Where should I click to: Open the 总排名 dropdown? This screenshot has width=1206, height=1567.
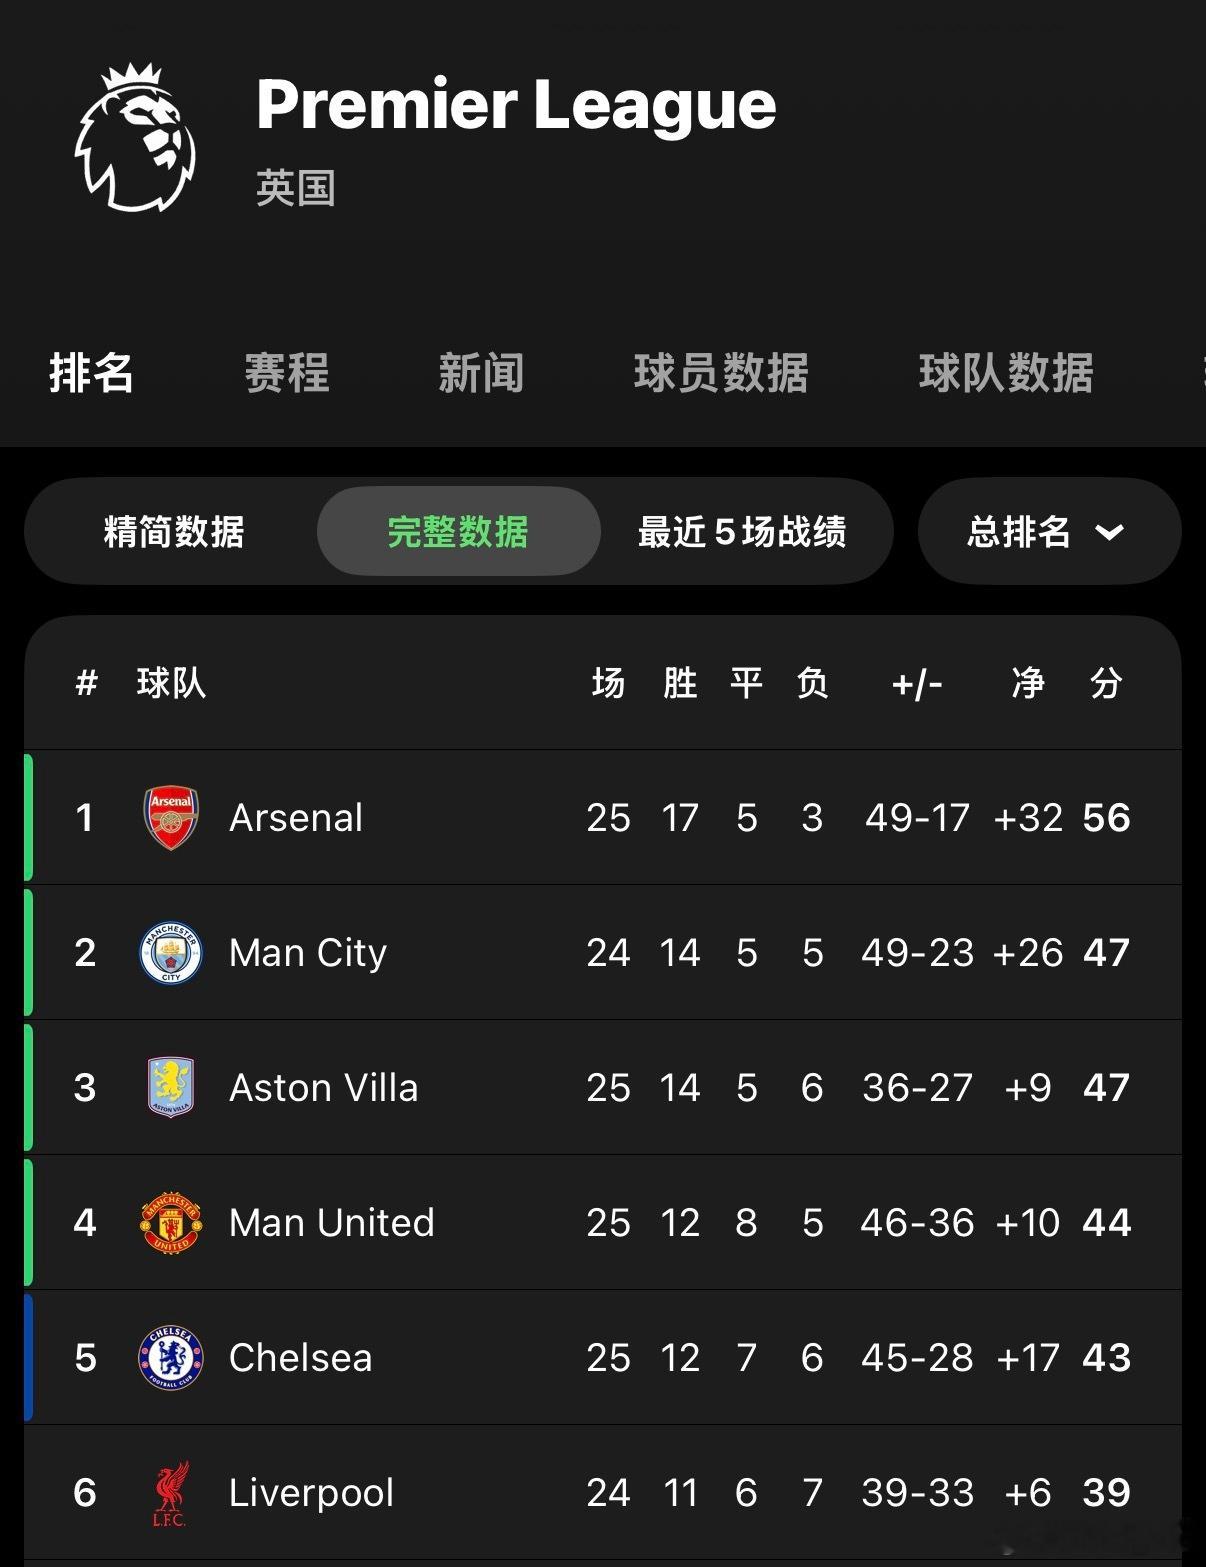click(x=1020, y=532)
